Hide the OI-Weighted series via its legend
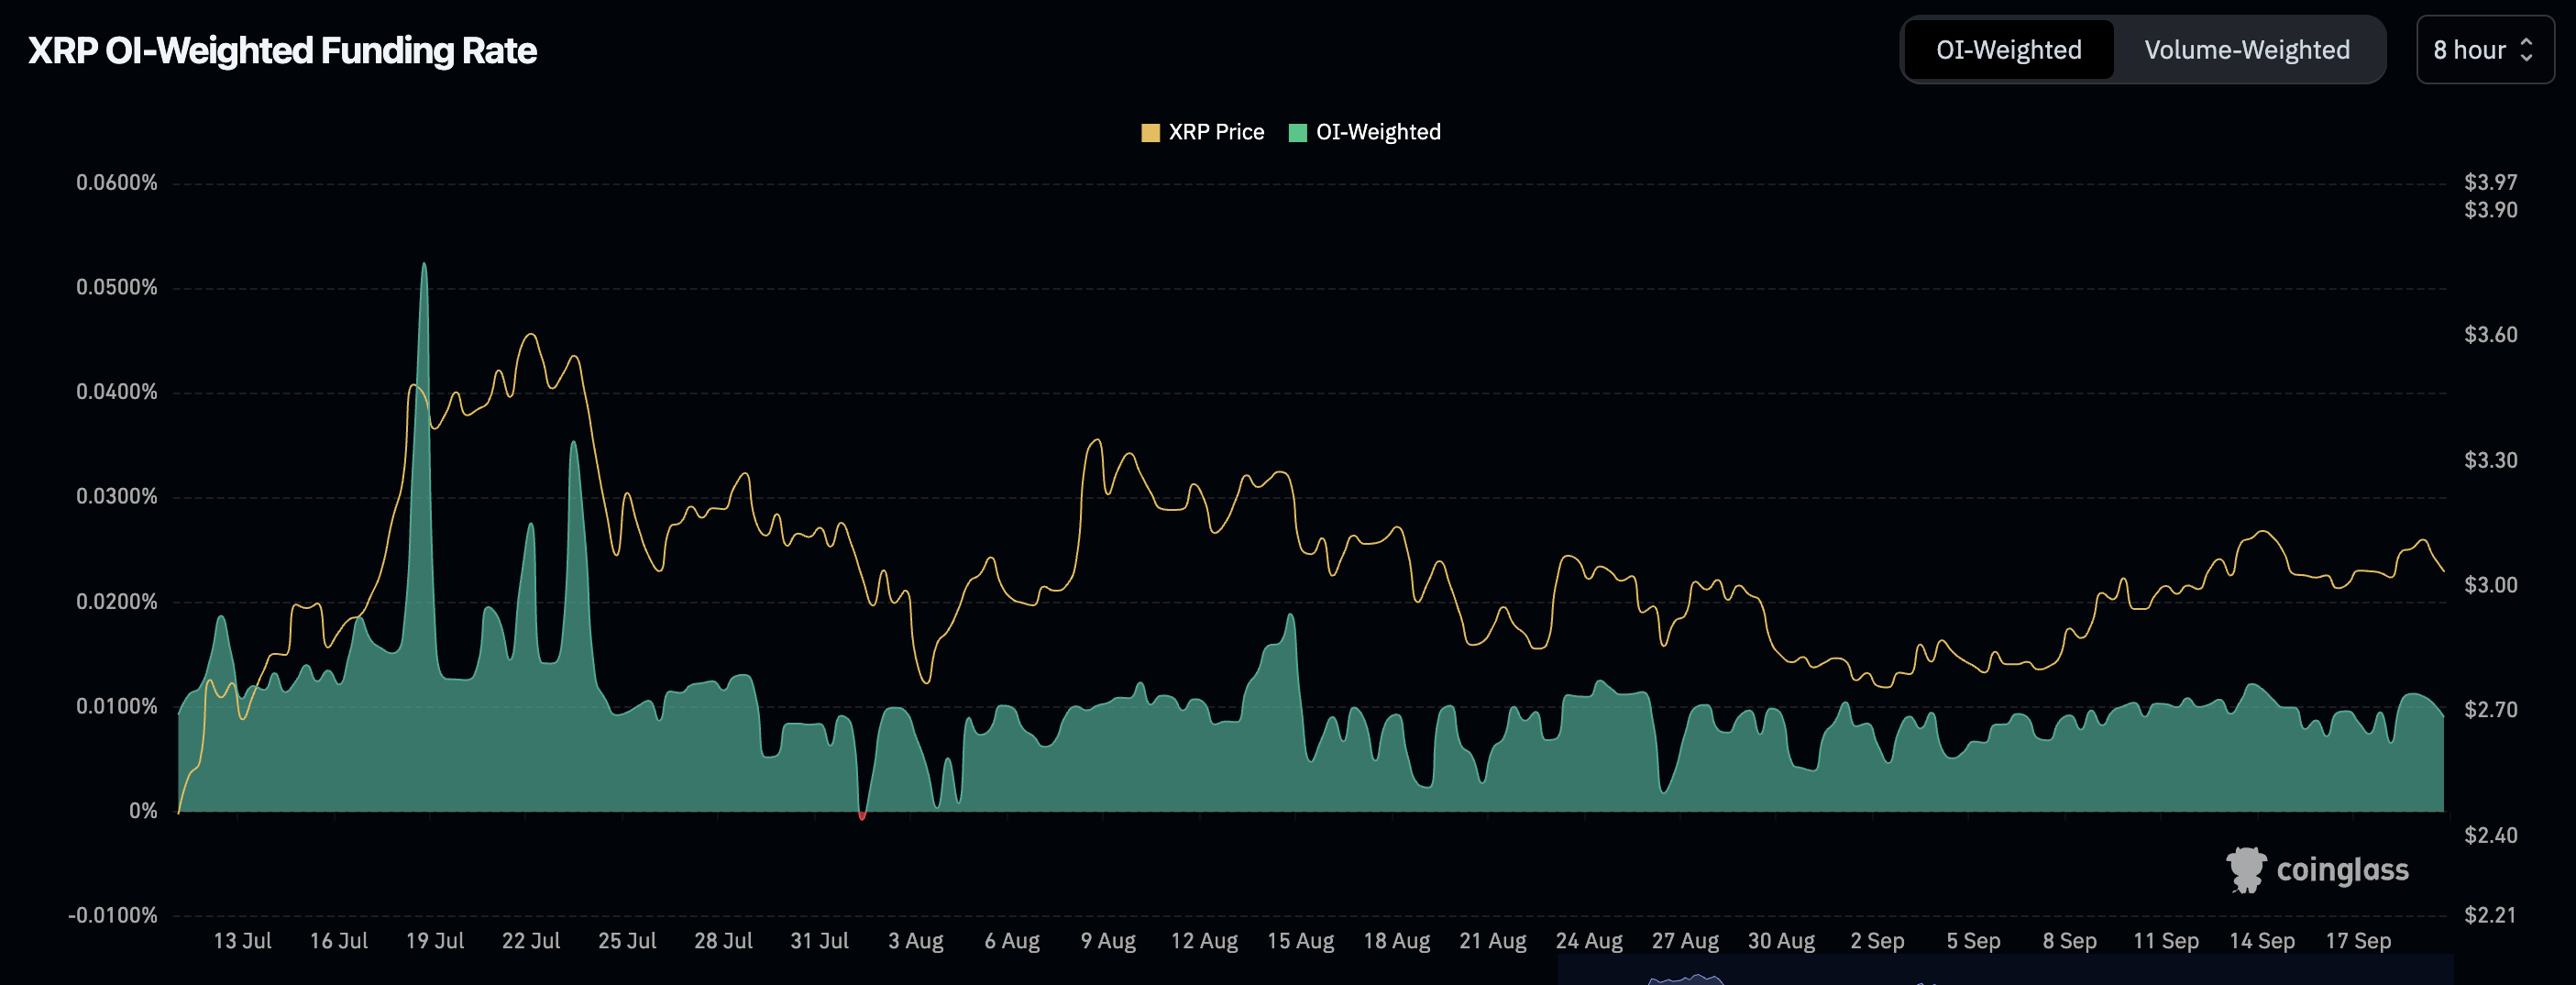Viewport: 2576px width, 985px height. coord(1380,131)
